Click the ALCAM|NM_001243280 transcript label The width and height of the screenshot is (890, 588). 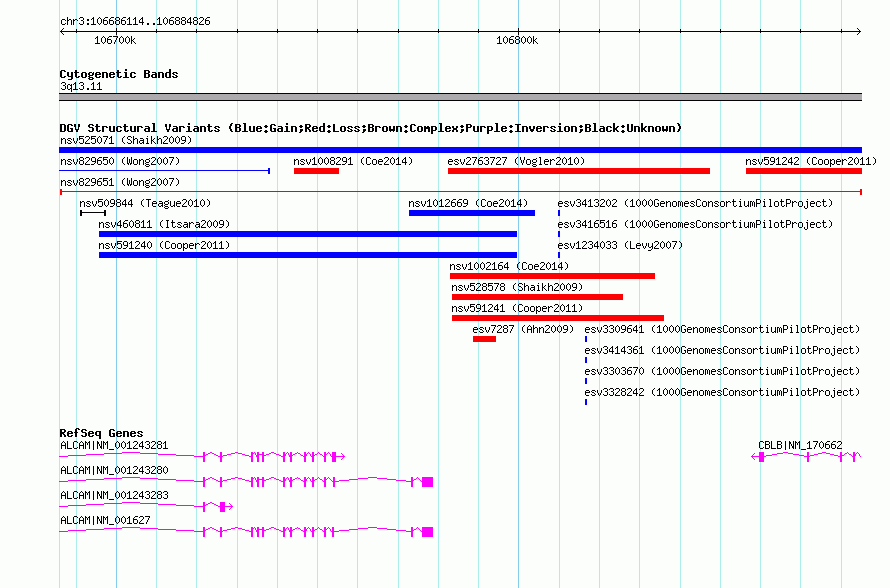[x=114, y=471]
